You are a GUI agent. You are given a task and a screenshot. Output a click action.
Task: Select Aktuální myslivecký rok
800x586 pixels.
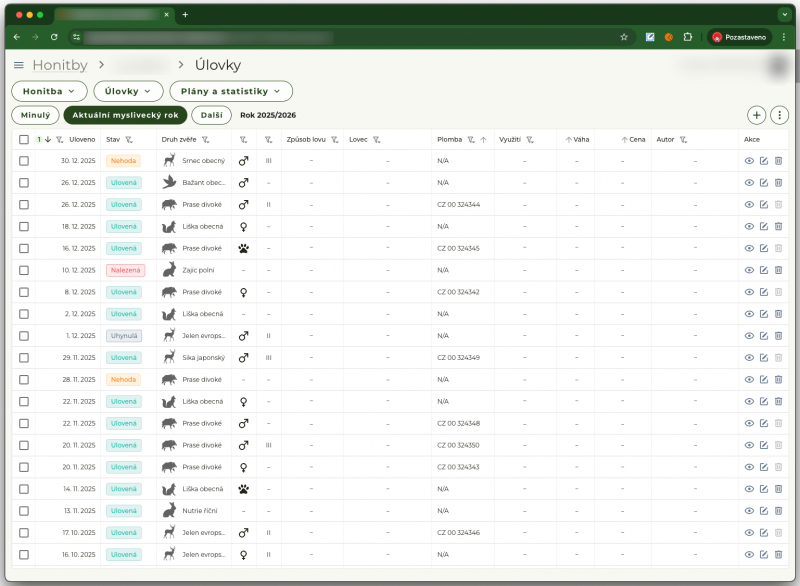coord(126,115)
